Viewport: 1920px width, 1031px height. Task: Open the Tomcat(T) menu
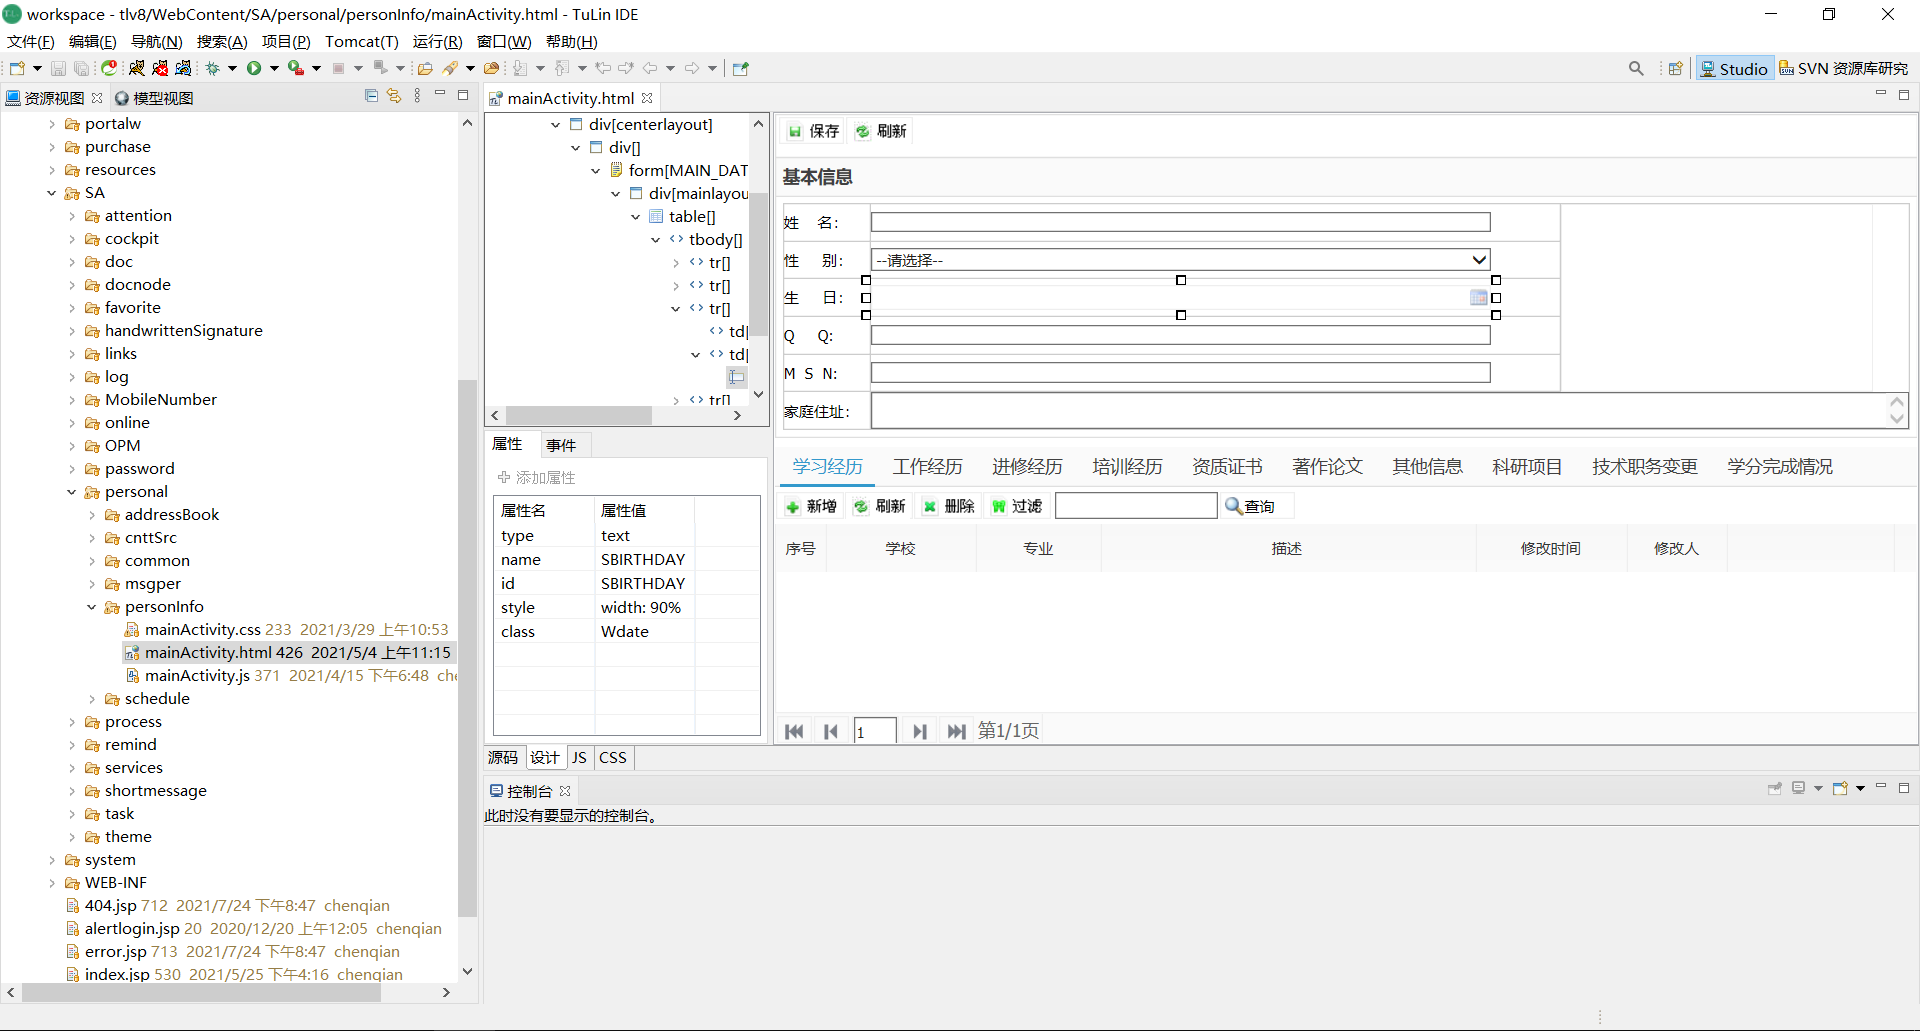coord(362,41)
